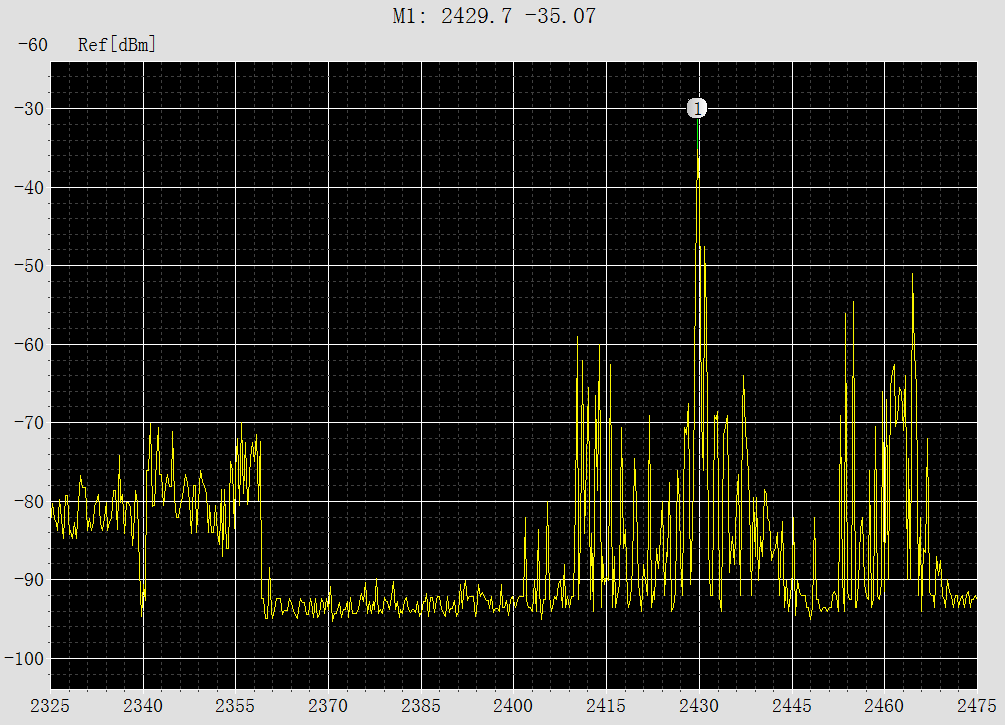Click the -70 y-axis label
Image resolution: width=1005 pixels, height=725 pixels.
click(29, 423)
